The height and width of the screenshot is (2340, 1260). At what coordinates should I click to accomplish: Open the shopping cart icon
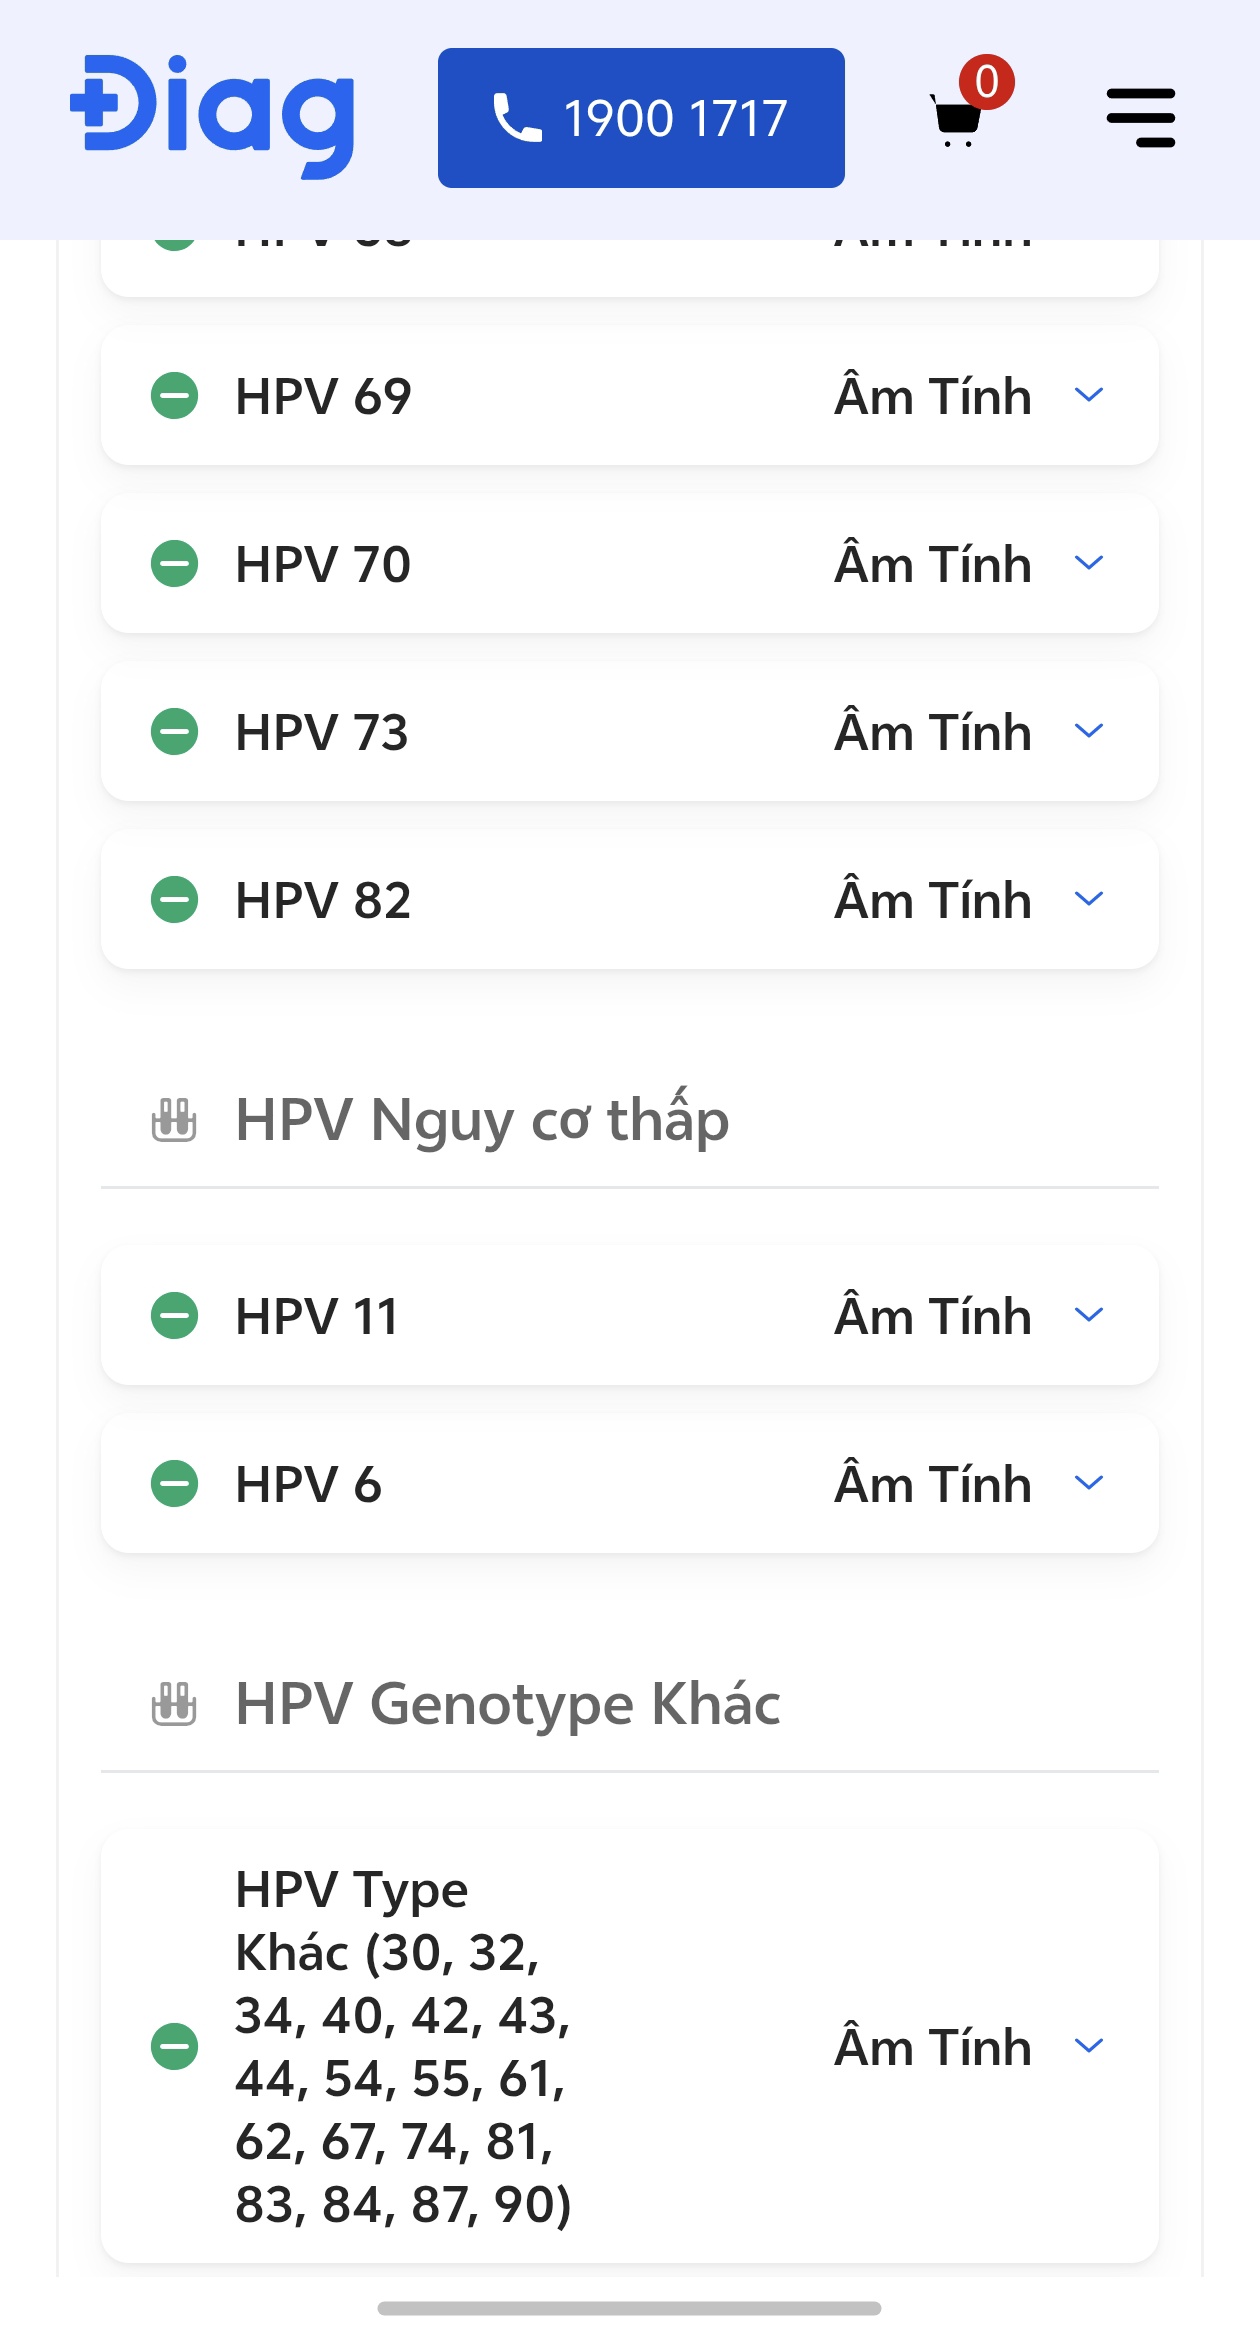point(957,118)
